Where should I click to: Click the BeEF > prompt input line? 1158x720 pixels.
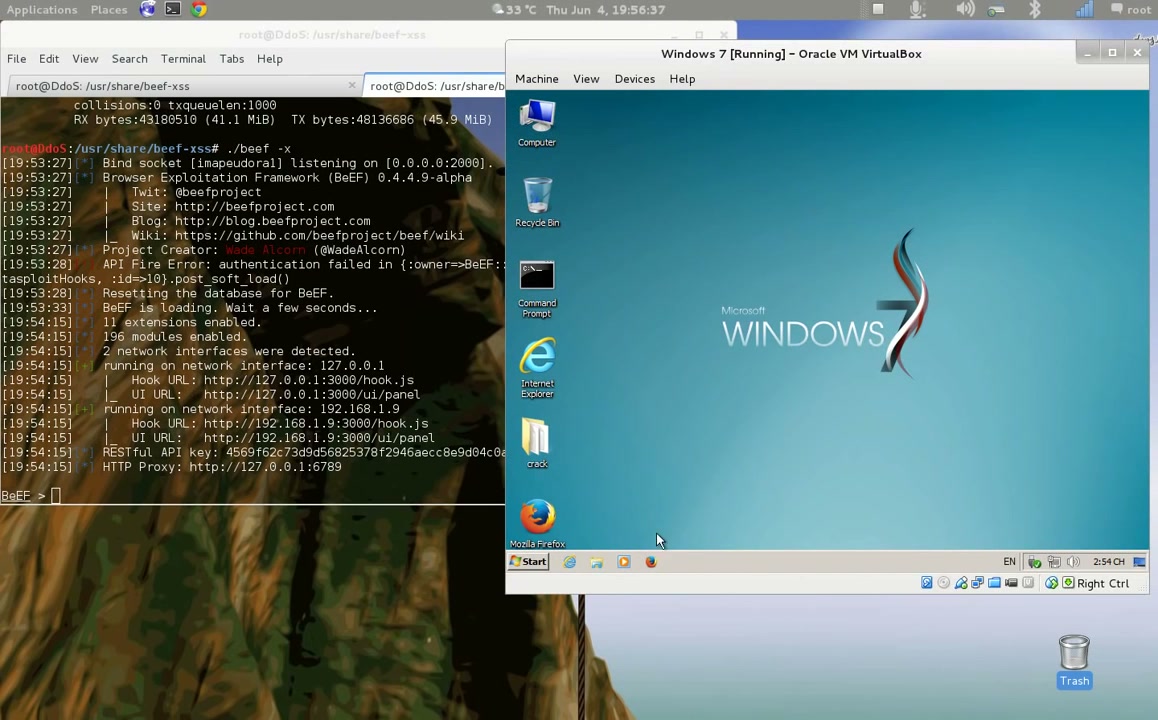pos(253,496)
